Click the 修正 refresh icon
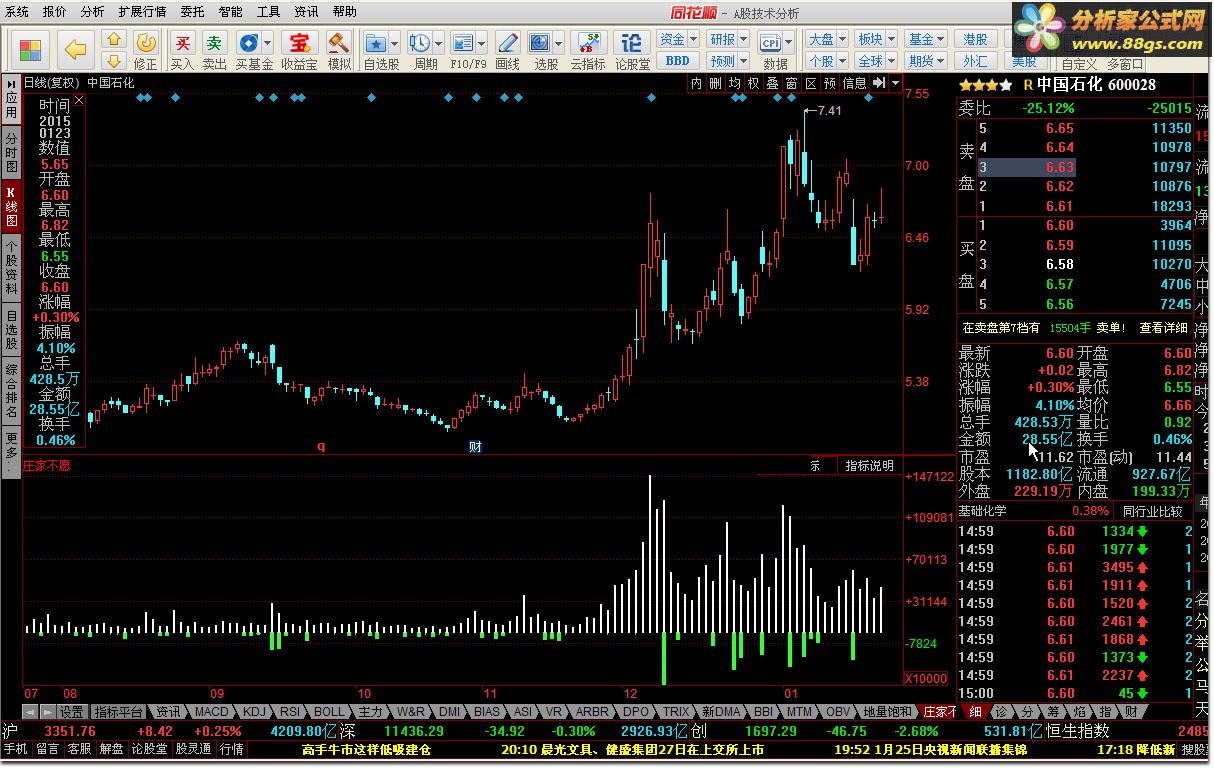1214x768 pixels. click(x=146, y=42)
